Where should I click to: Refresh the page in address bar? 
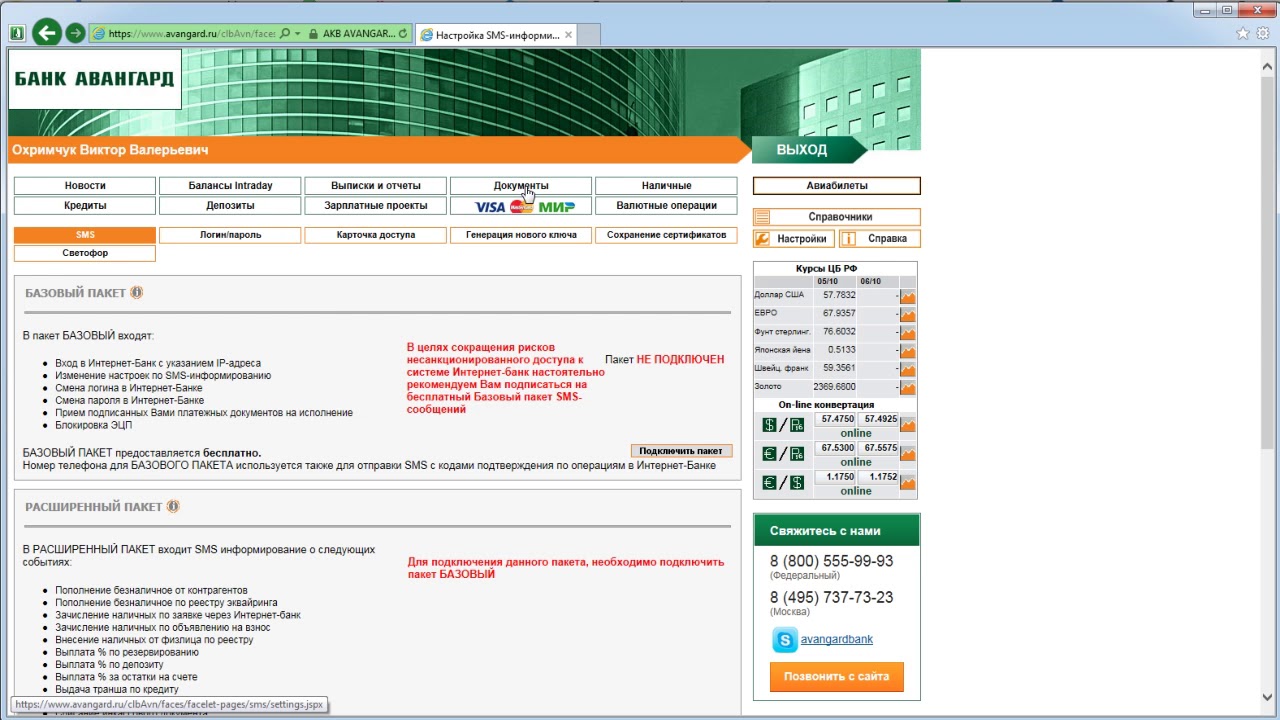coord(403,33)
